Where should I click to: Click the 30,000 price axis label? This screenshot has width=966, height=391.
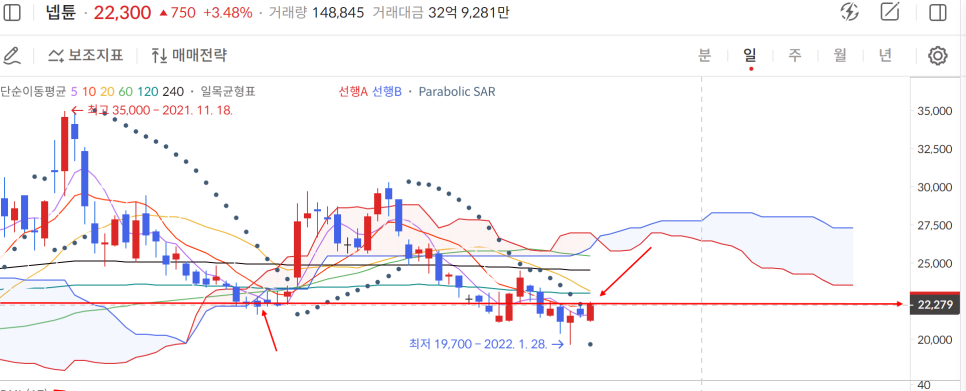tap(935, 188)
